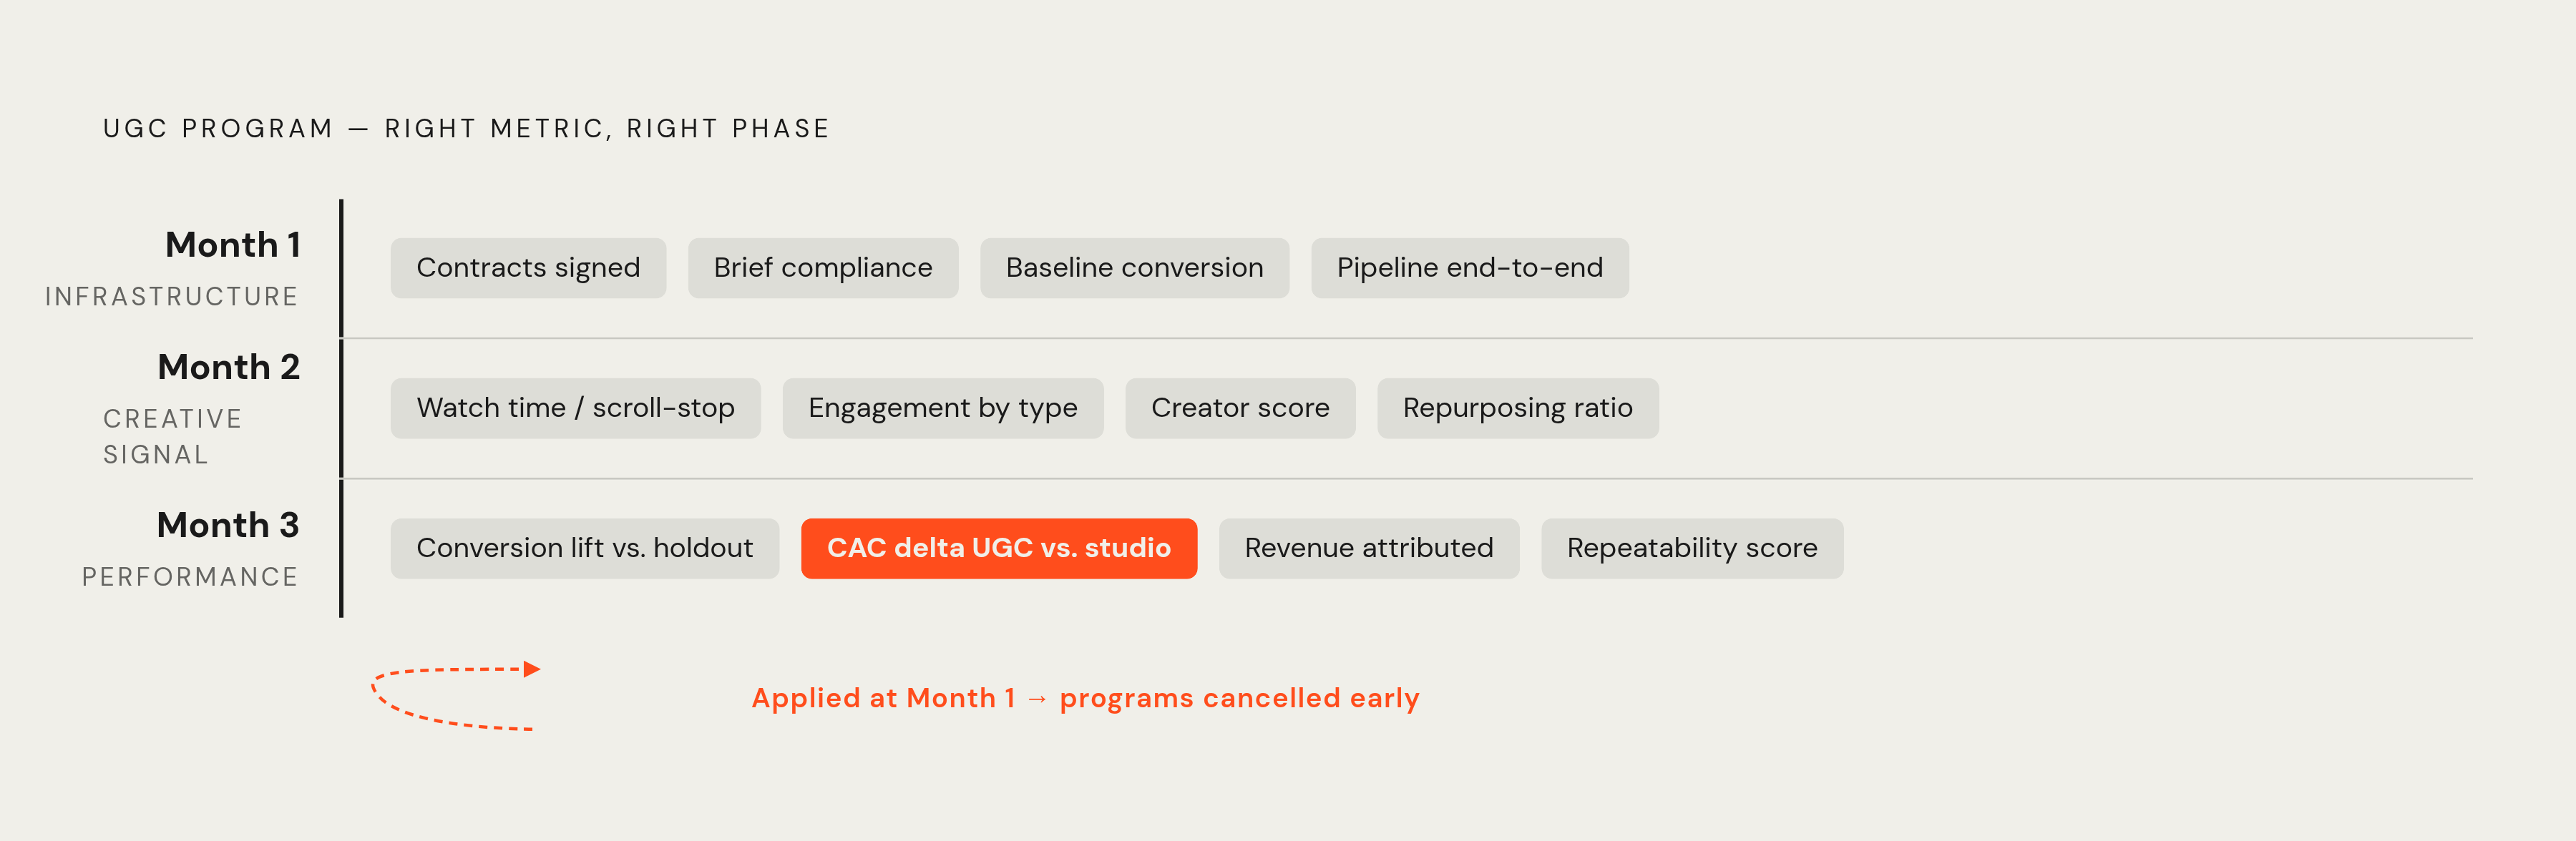Click the Month 1 heading
2576x841 pixels.
pos(233,245)
